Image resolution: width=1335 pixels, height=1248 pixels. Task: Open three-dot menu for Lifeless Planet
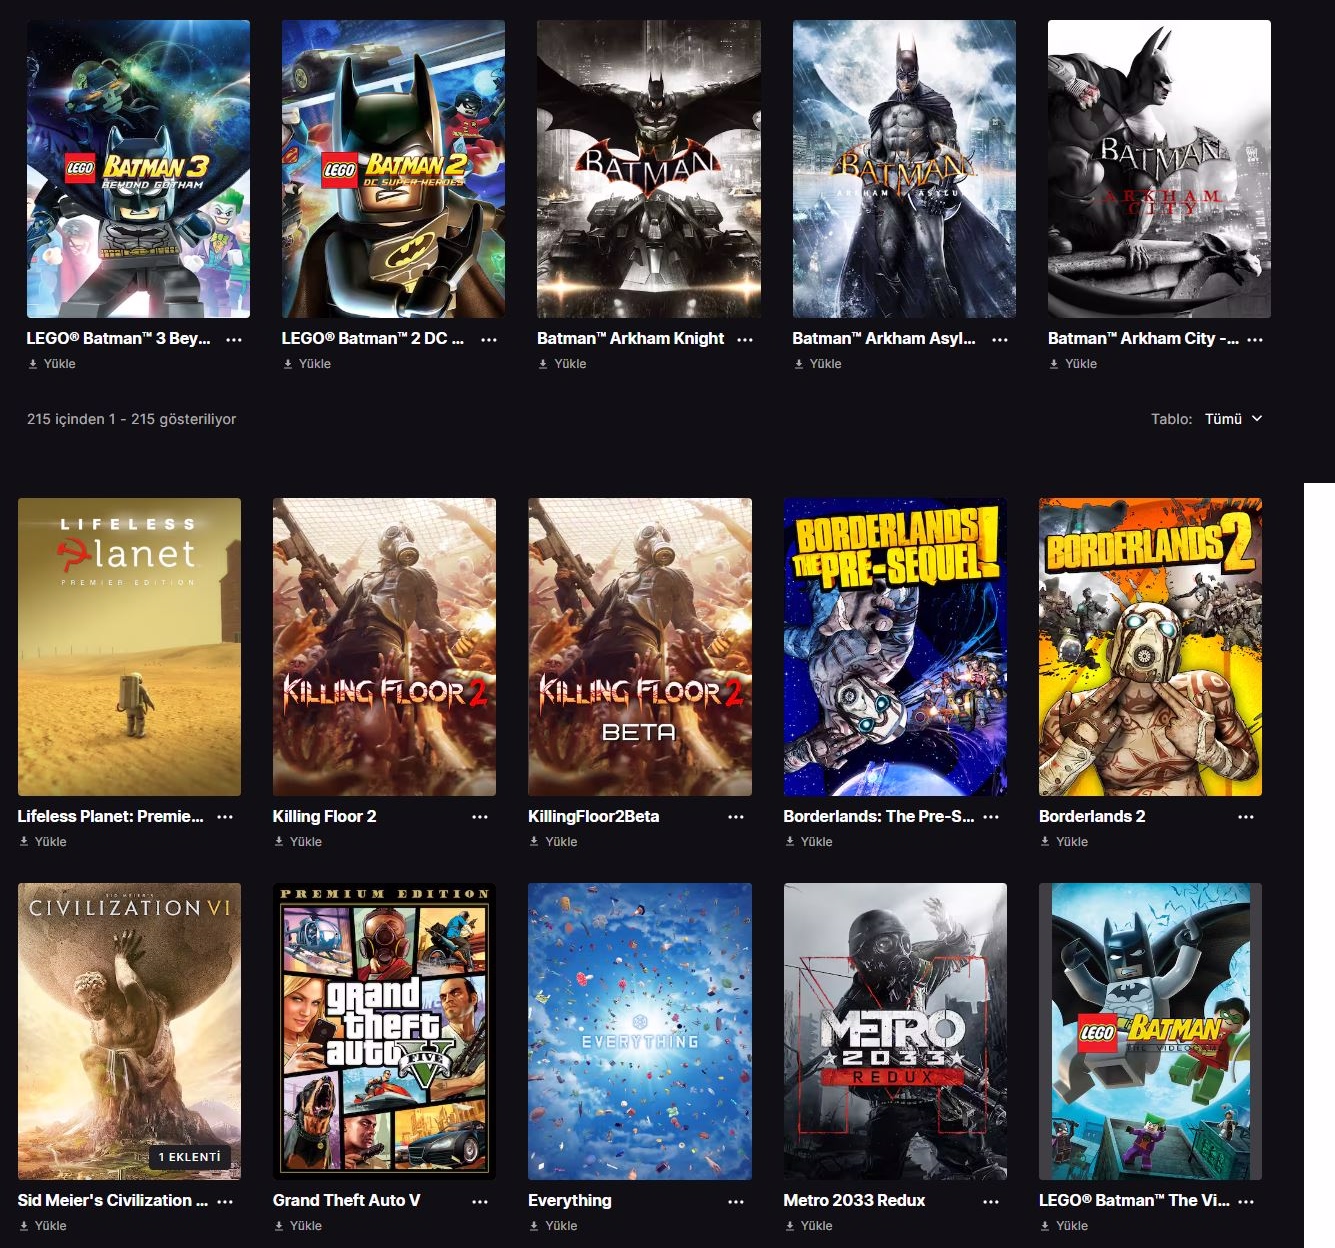click(x=225, y=817)
